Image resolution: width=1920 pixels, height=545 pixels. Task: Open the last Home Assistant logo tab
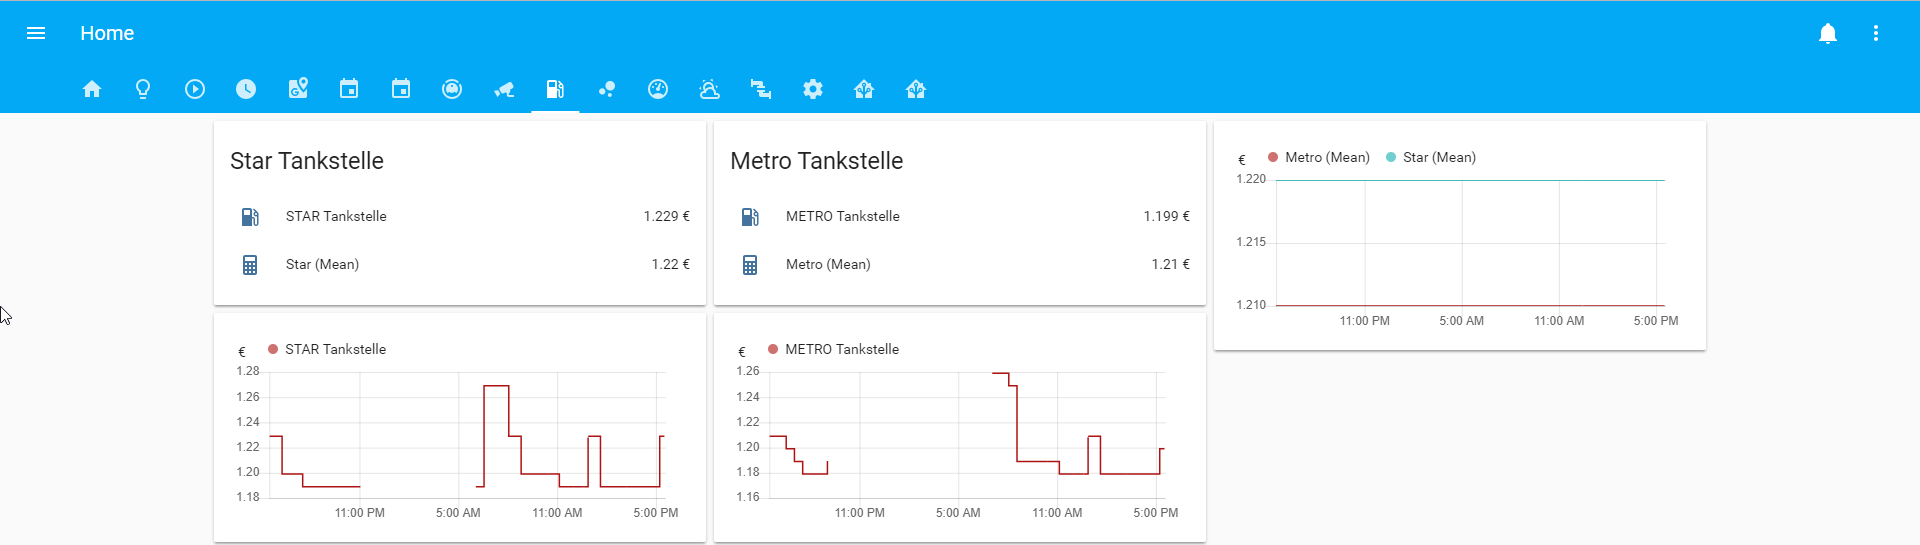916,89
